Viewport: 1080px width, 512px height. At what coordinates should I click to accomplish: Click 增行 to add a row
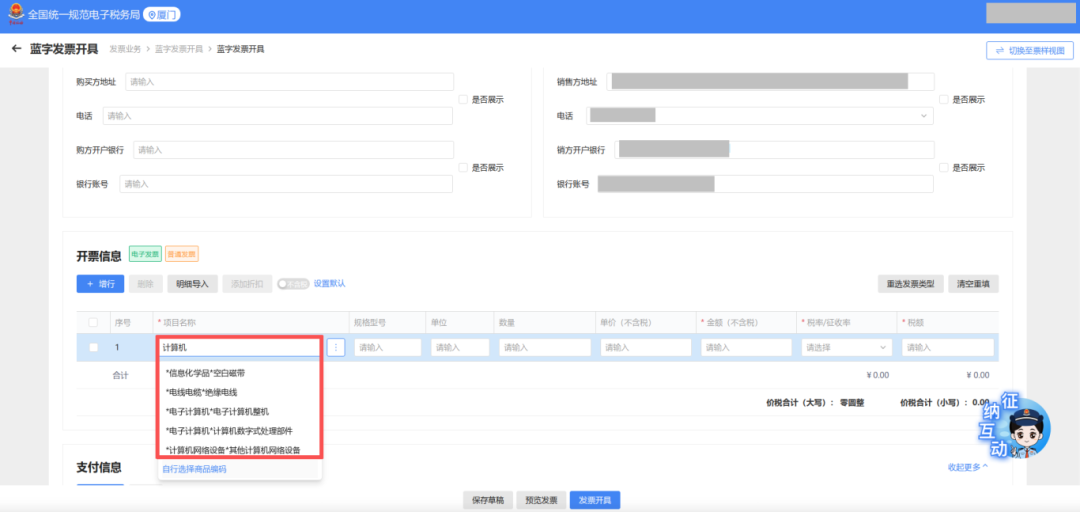point(101,283)
